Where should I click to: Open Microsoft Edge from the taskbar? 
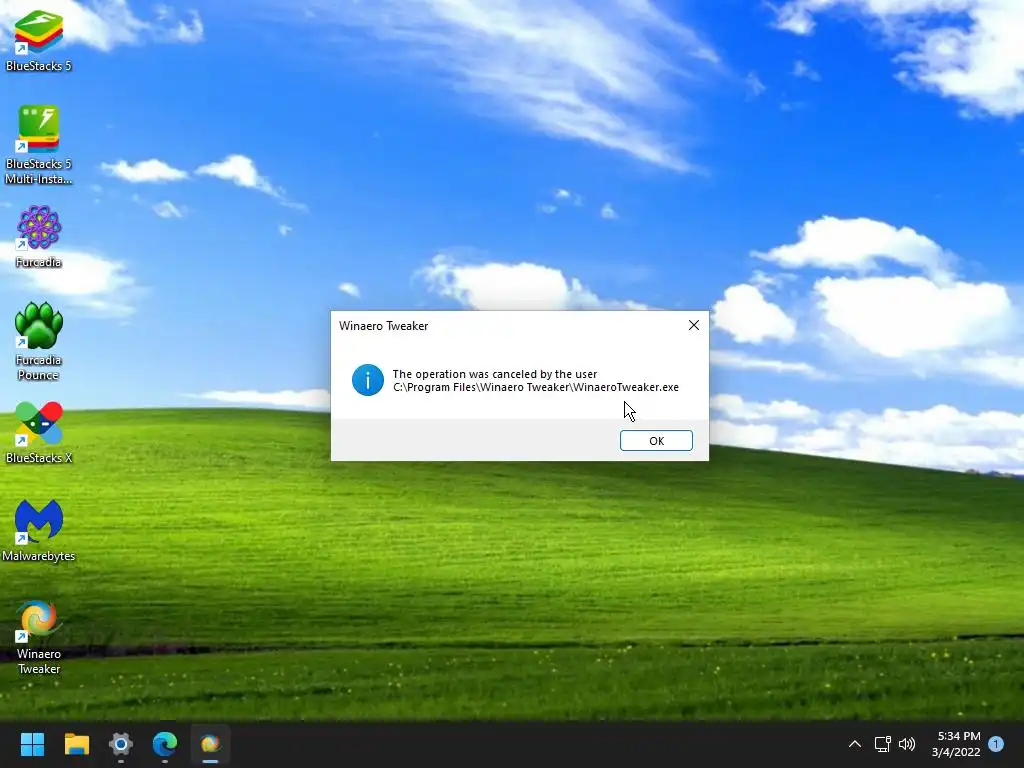pyautogui.click(x=165, y=744)
